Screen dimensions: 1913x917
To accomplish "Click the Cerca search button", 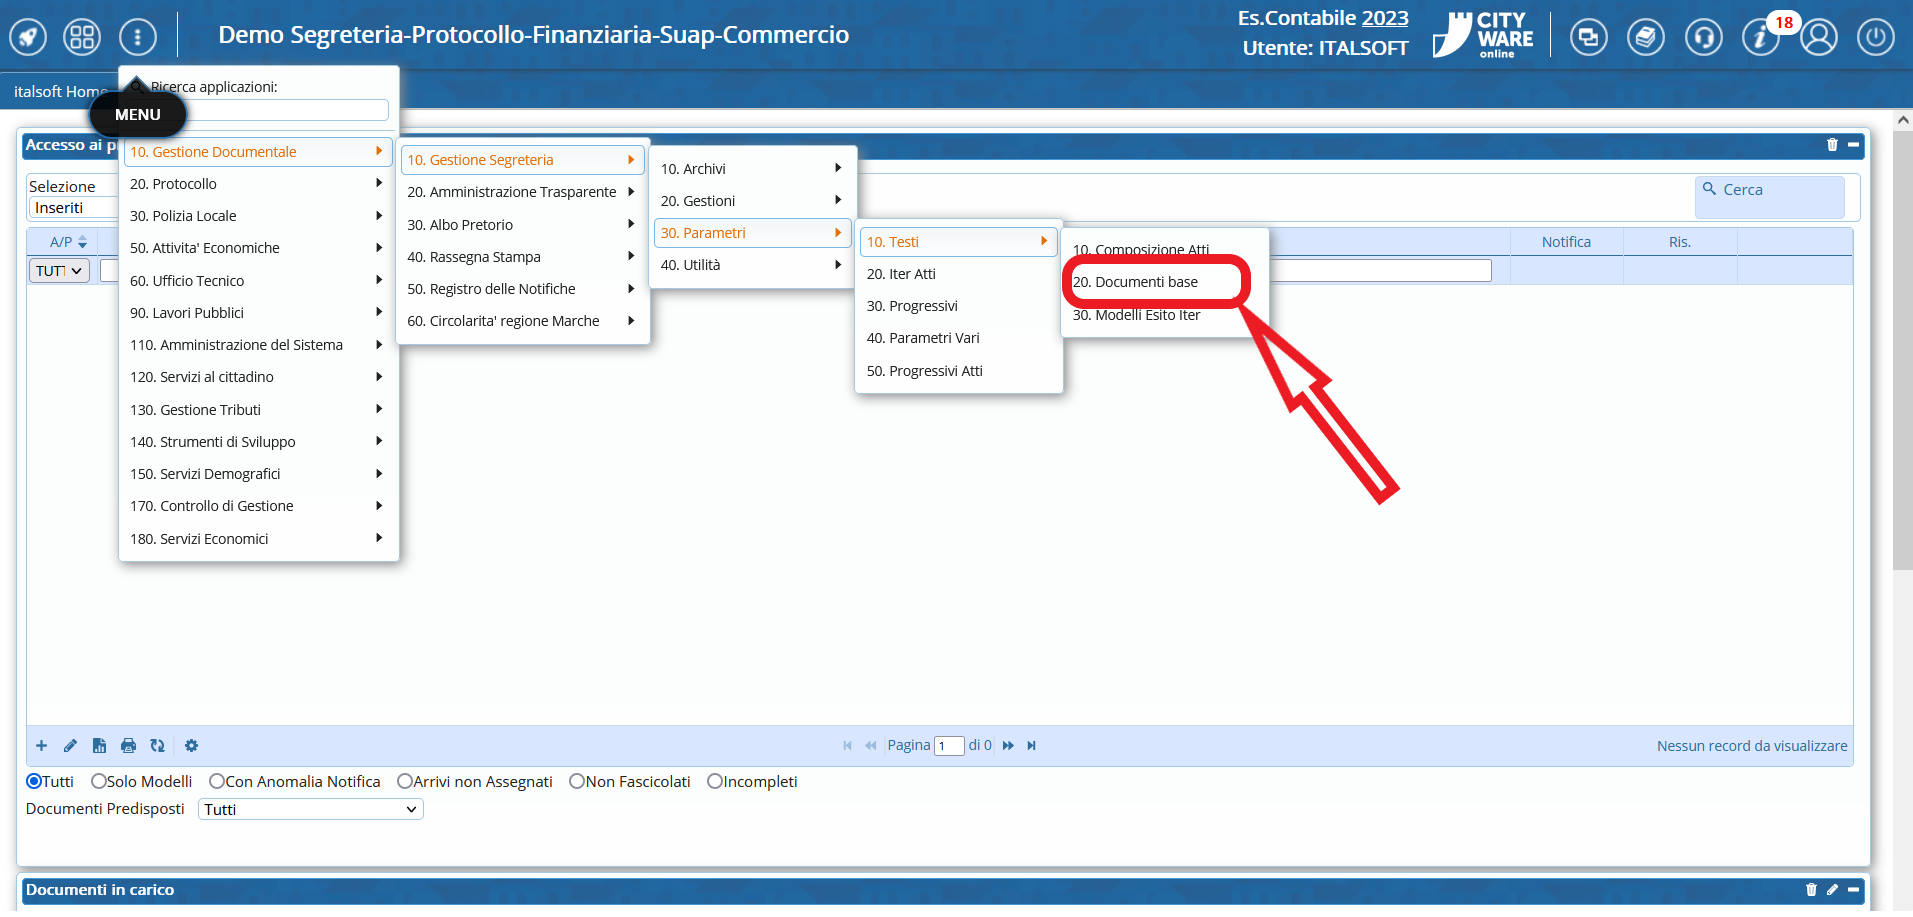I will [1769, 197].
